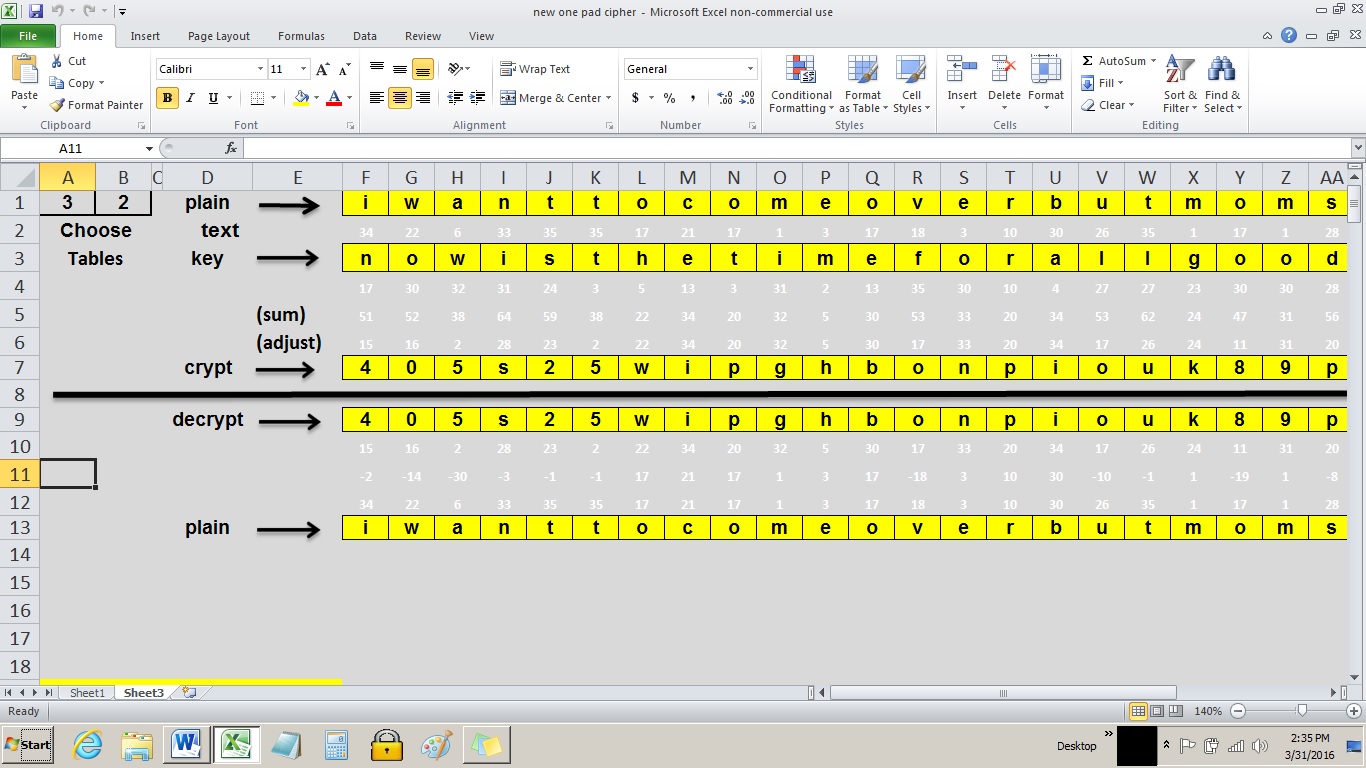Screen dimensions: 1366x768
Task: Expand the Merge & Center dropdown arrow
Action: pos(610,98)
